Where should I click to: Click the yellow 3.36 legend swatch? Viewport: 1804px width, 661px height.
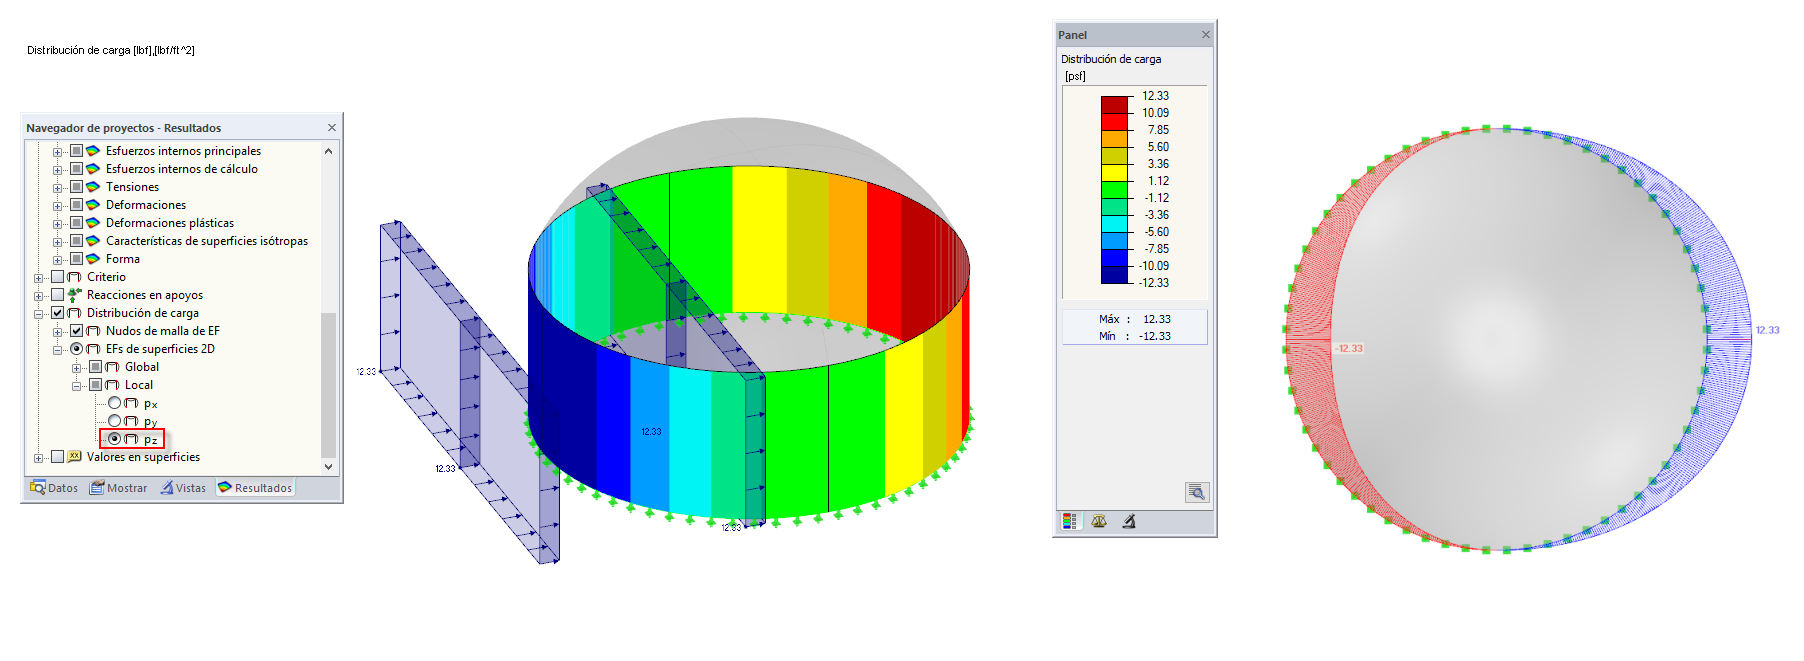click(x=1115, y=172)
